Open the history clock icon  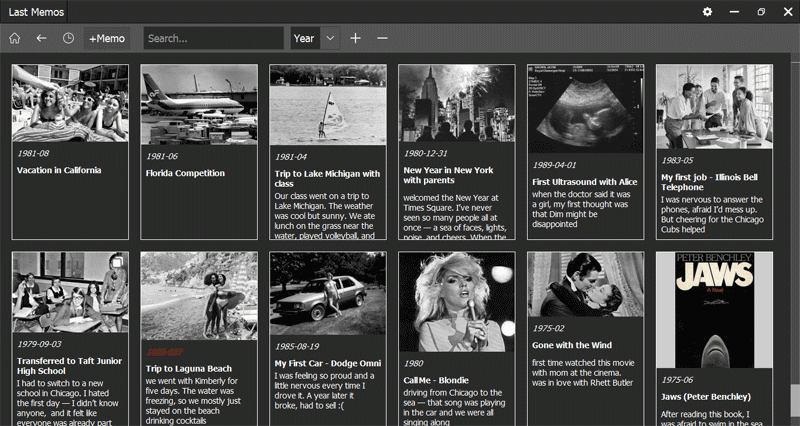(68, 38)
